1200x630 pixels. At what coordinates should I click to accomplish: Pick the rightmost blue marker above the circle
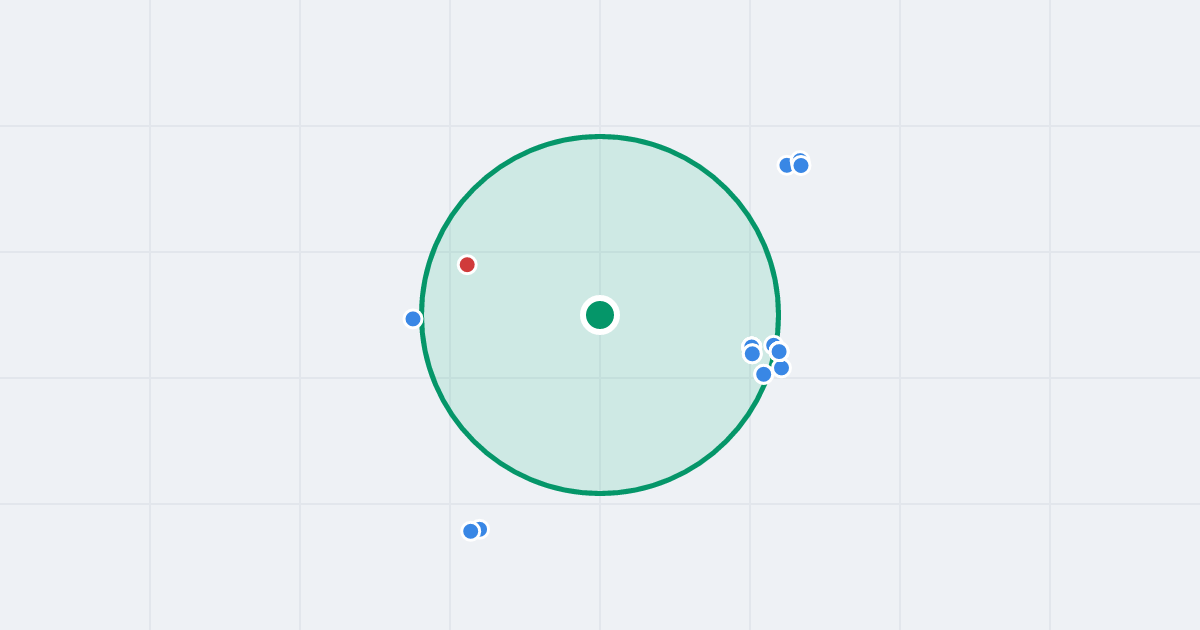[x=801, y=165]
